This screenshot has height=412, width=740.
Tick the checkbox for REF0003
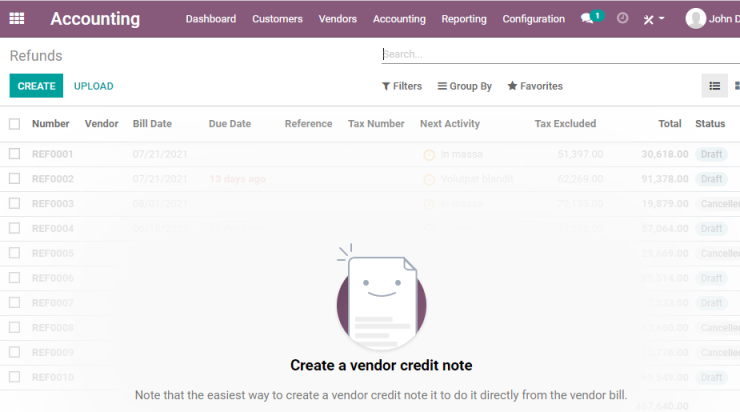tap(15, 203)
